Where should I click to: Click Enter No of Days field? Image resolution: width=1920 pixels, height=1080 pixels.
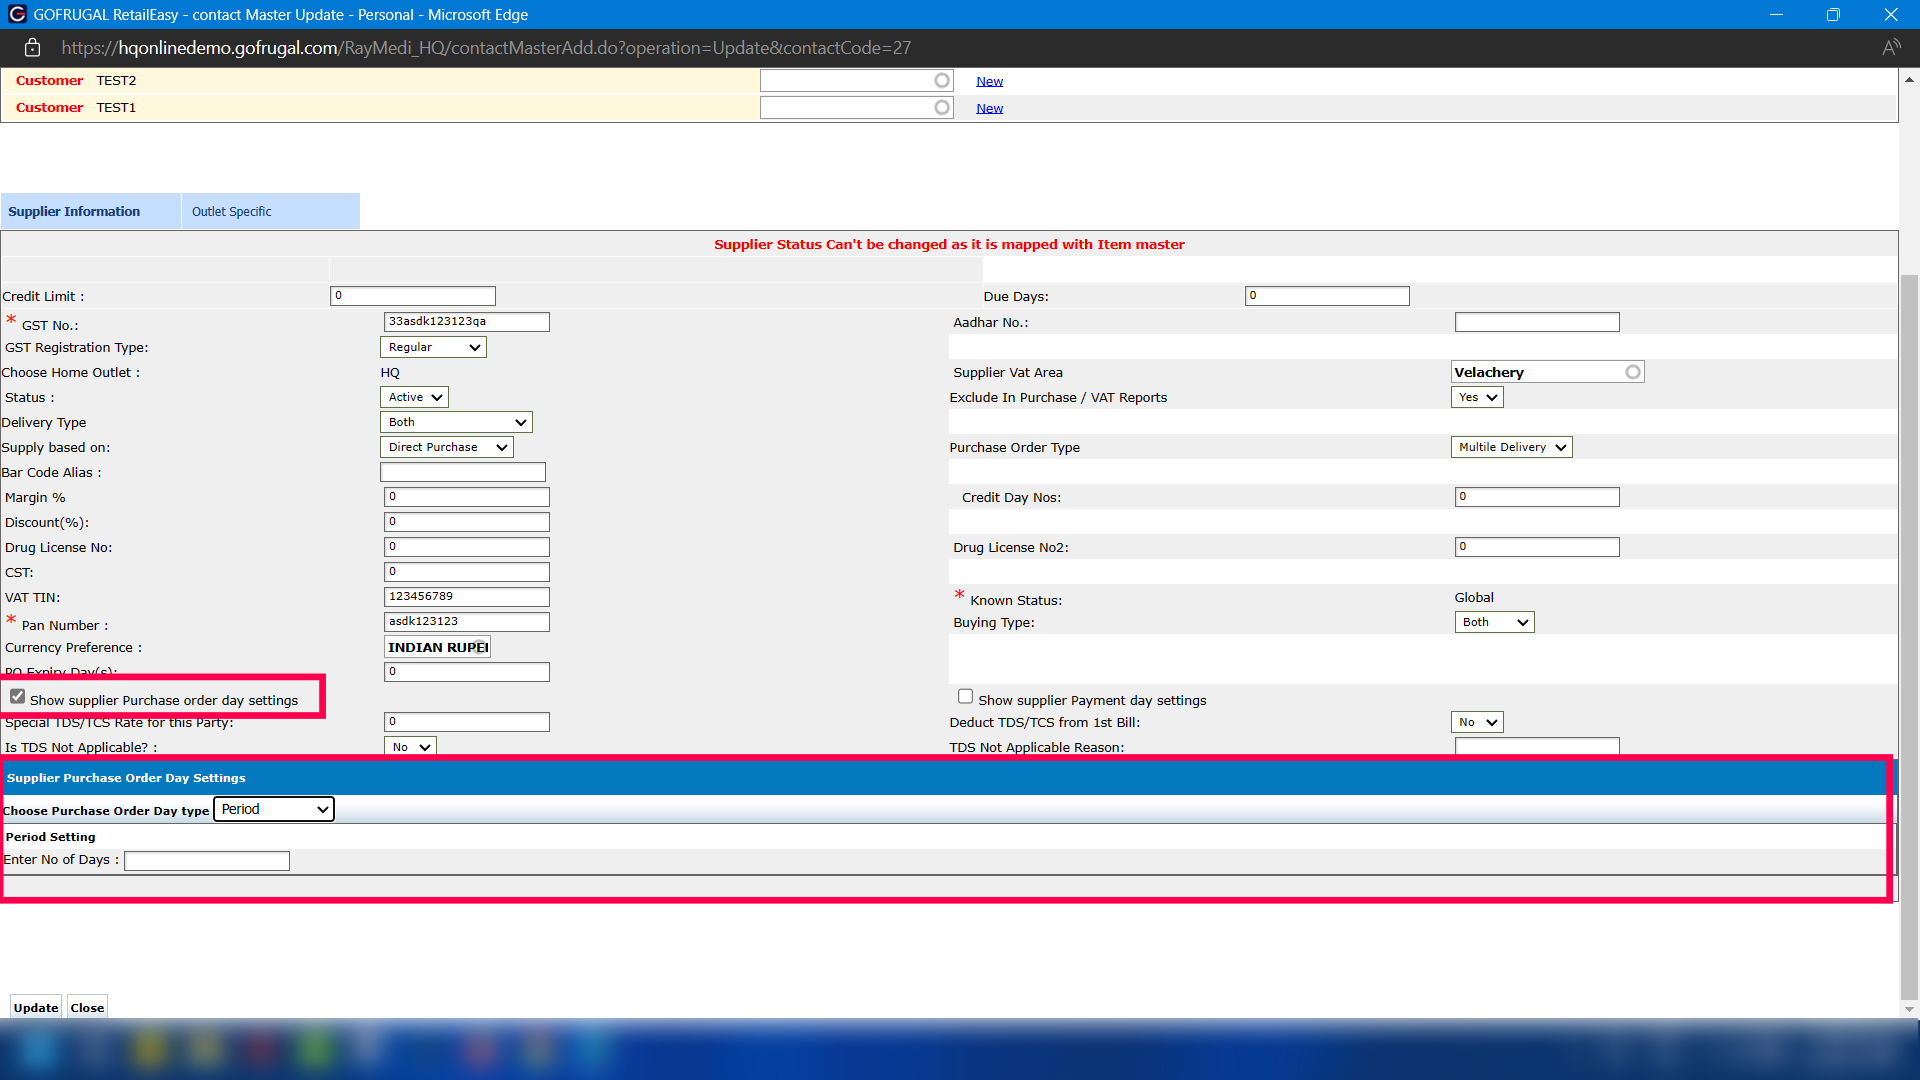(207, 861)
